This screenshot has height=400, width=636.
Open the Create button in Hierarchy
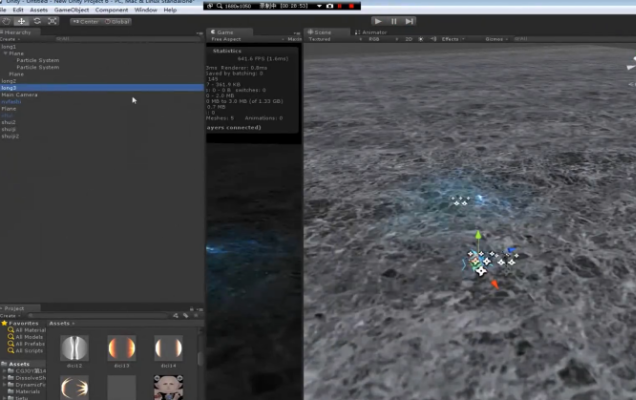tap(9, 39)
